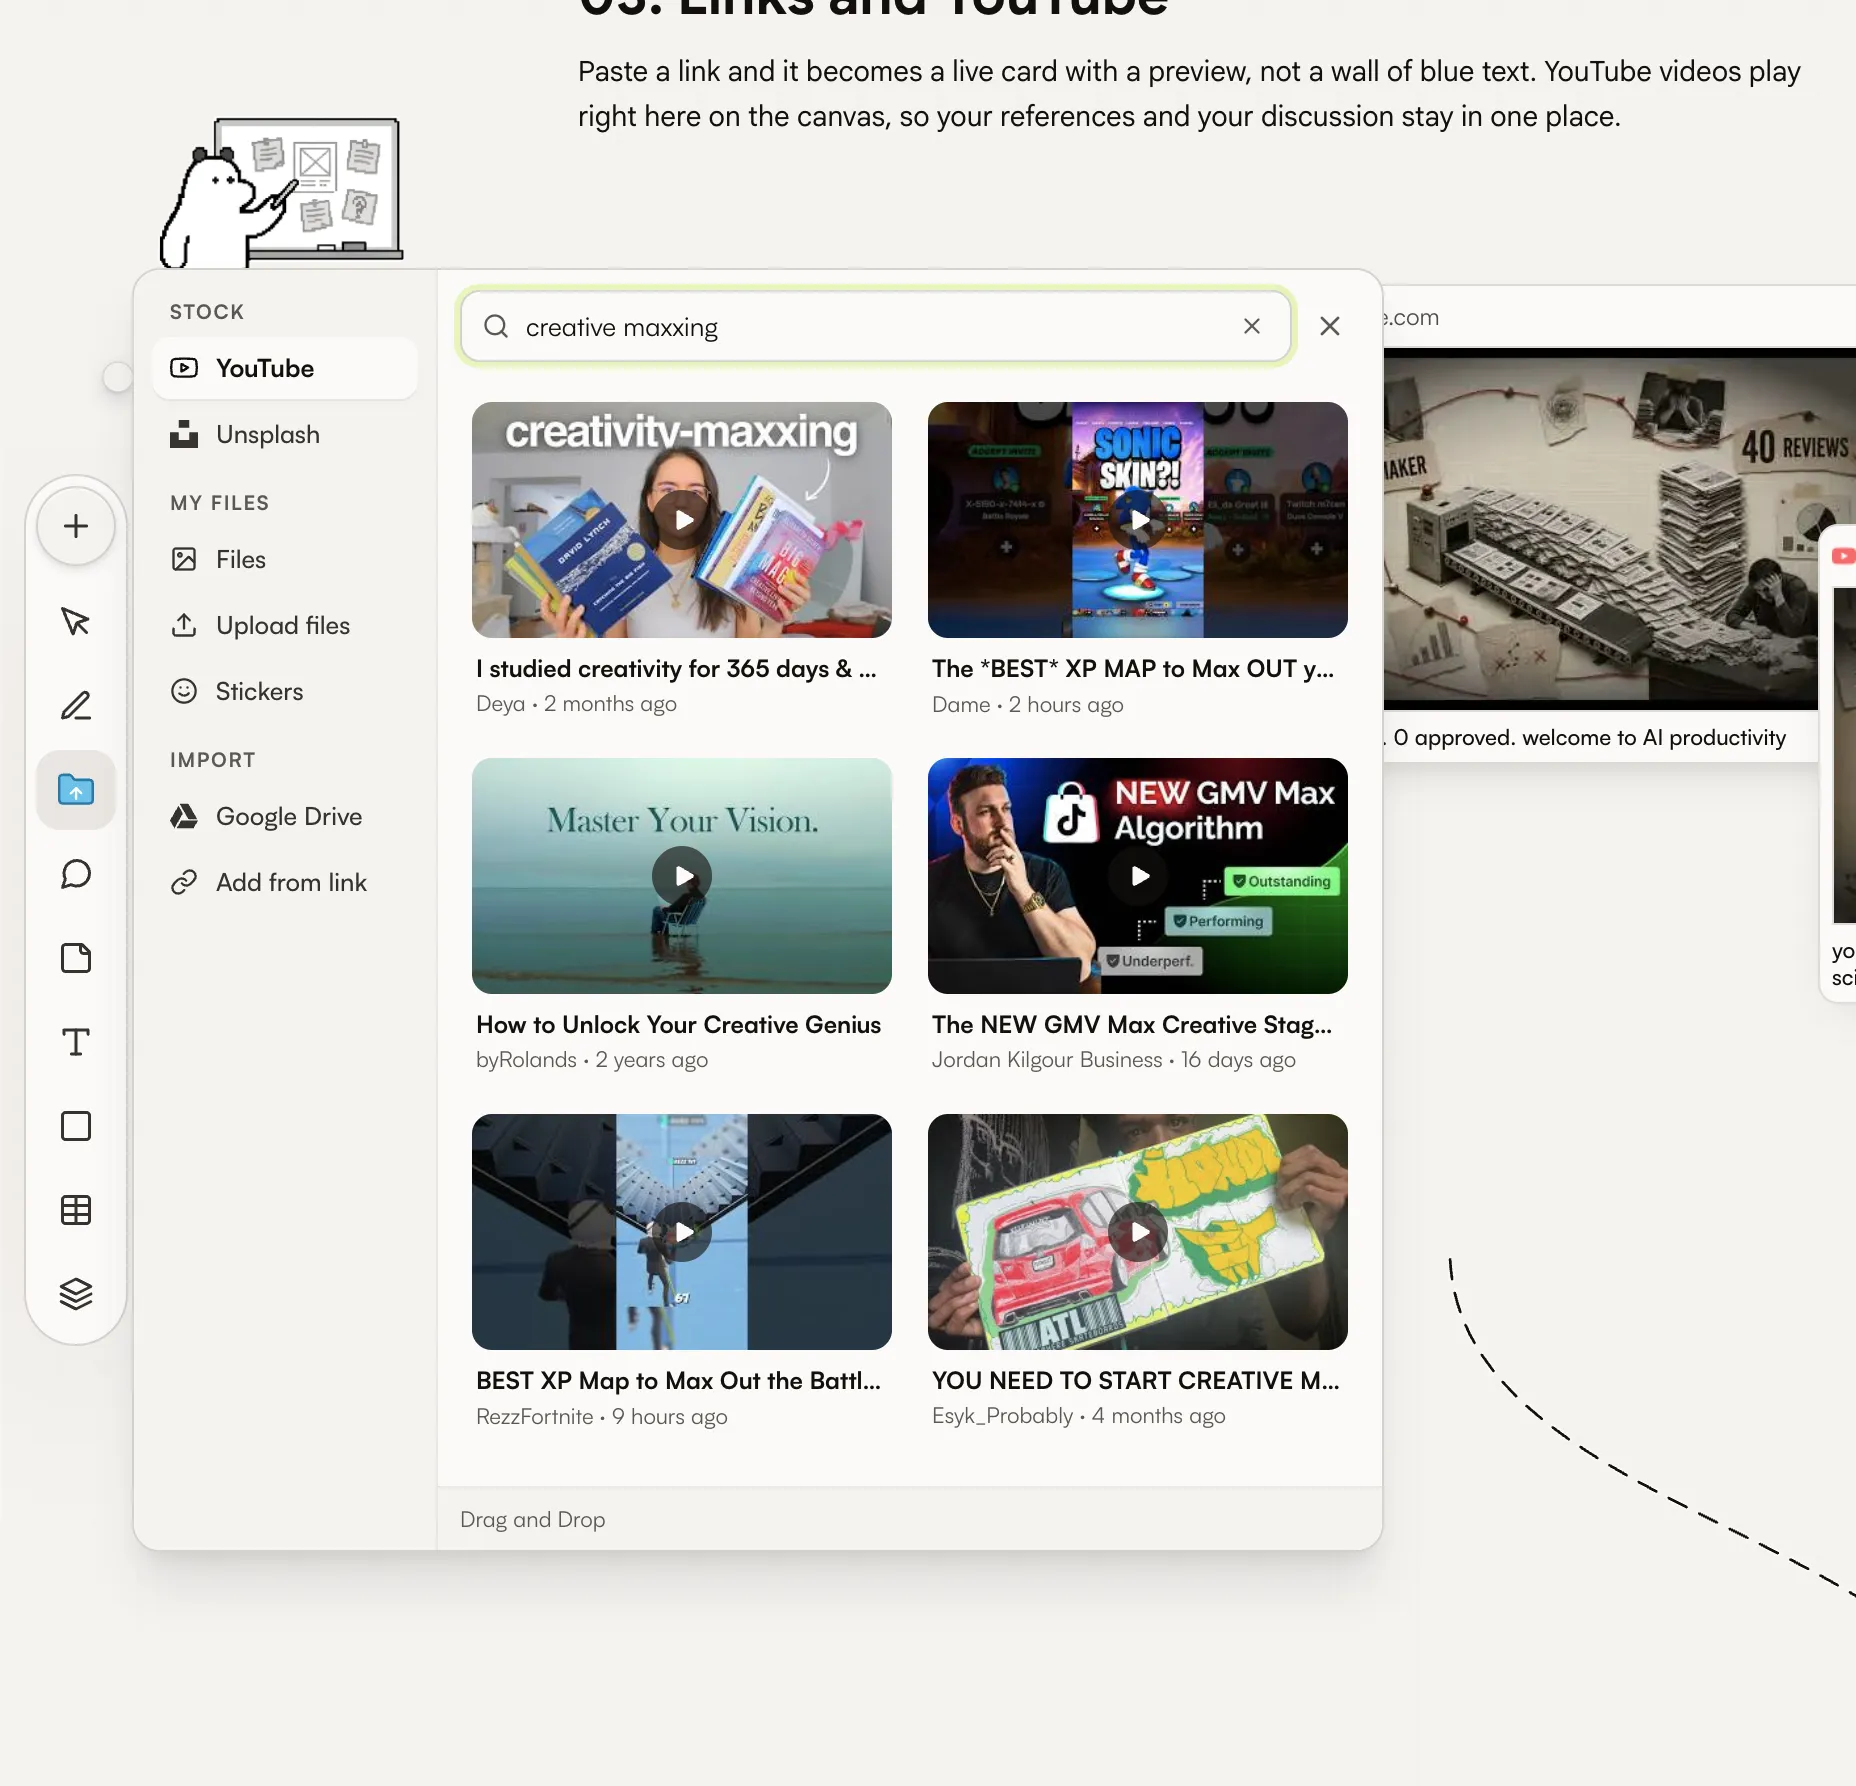Image resolution: width=1856 pixels, height=1786 pixels.
Task: Click the magnifier search icon
Action: tap(496, 326)
